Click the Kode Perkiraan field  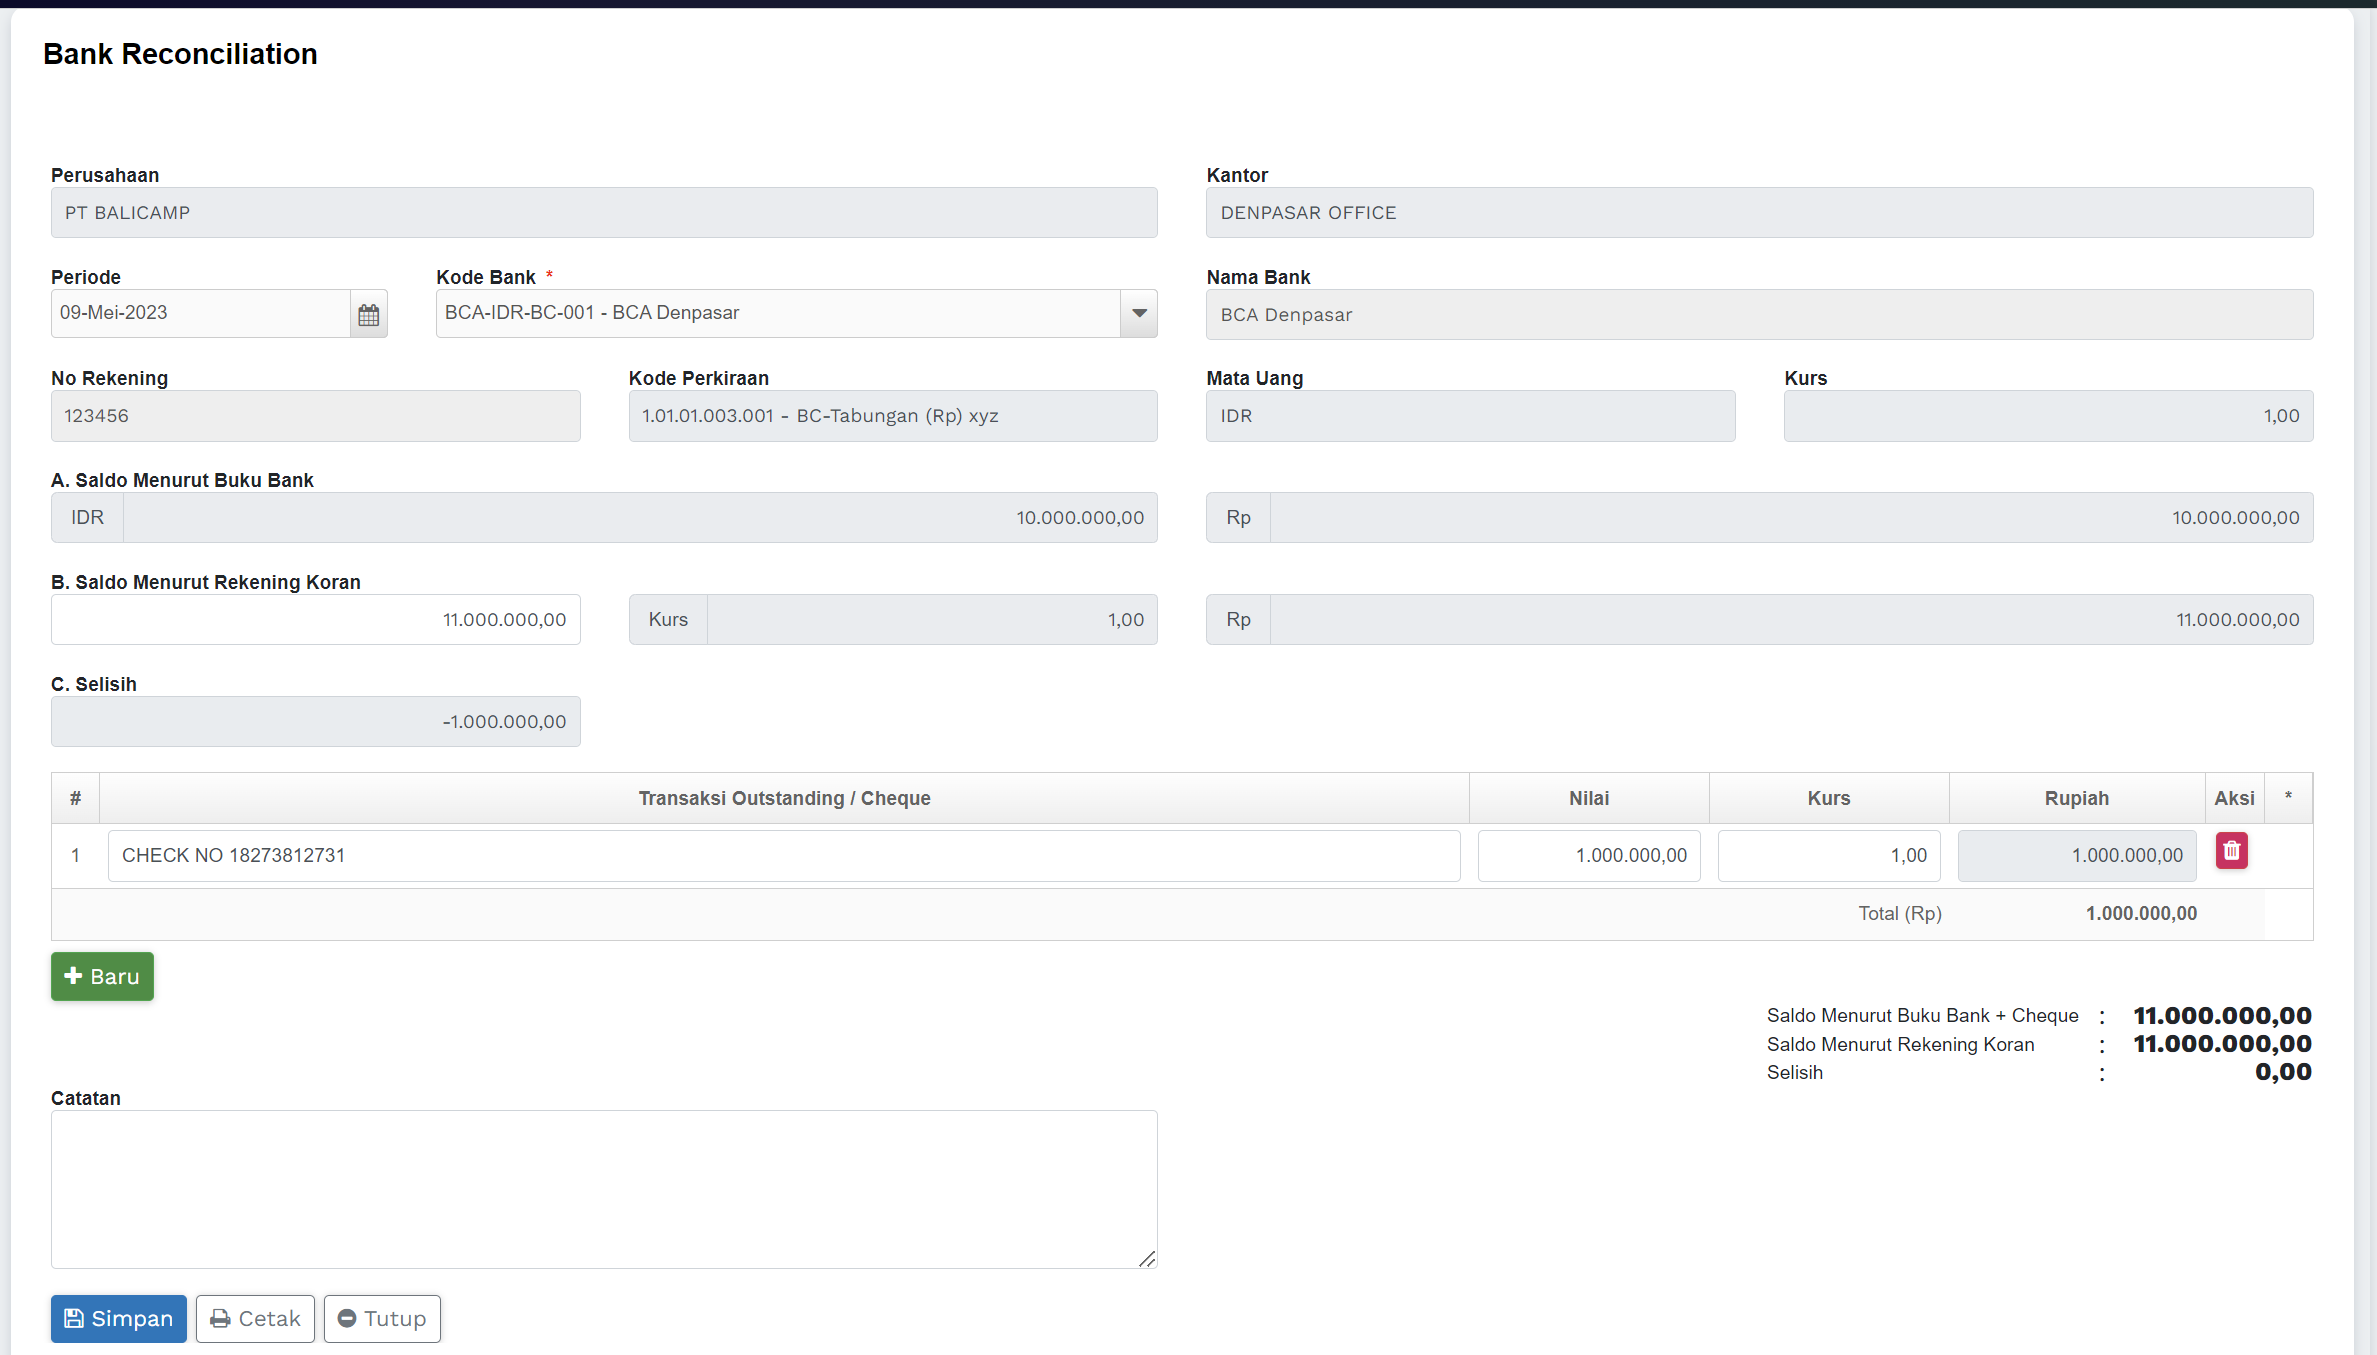coord(892,416)
